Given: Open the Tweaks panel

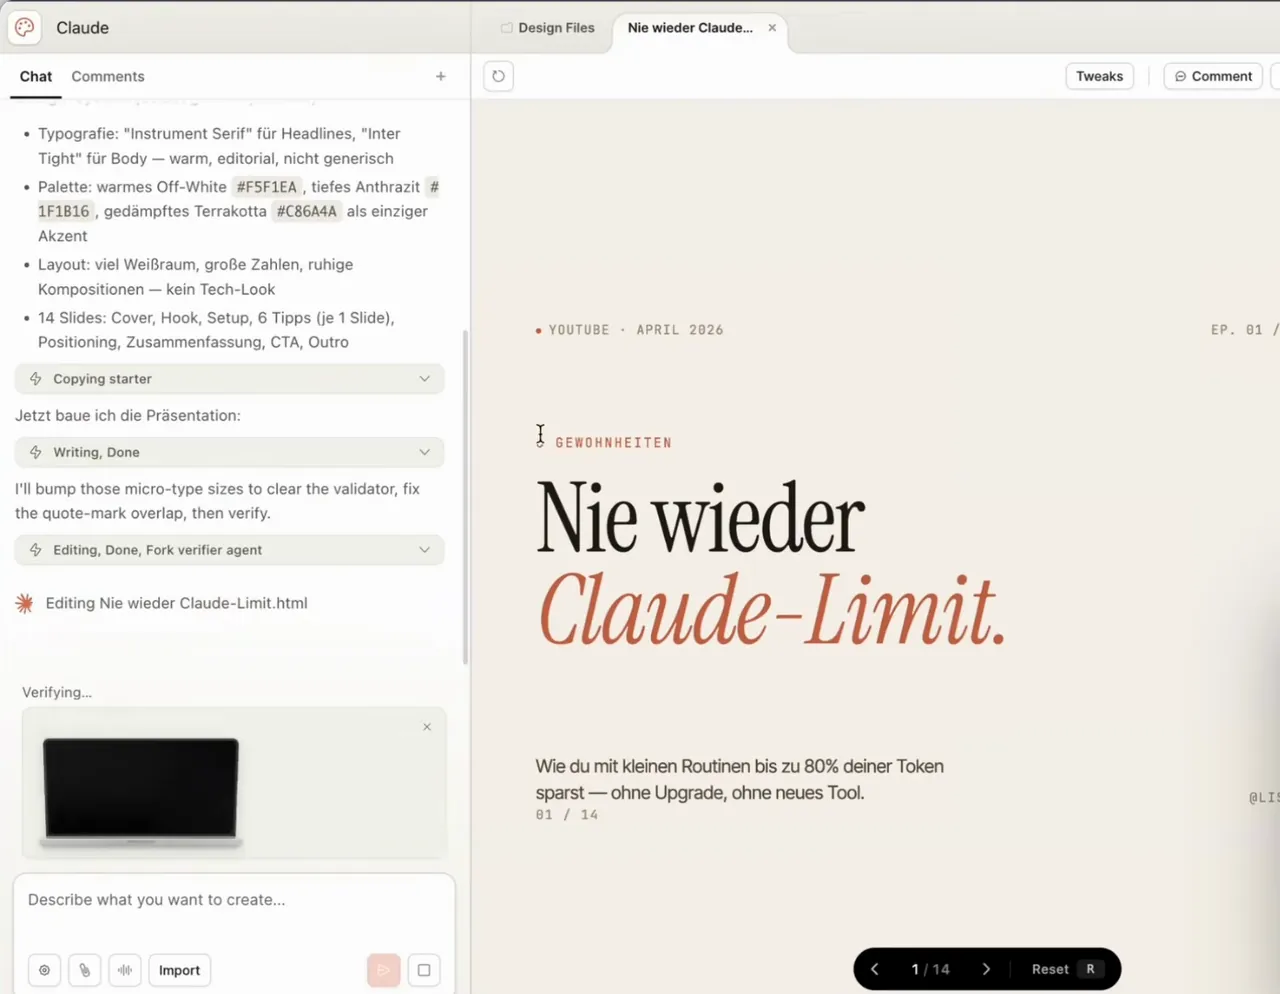Looking at the screenshot, I should [x=1100, y=76].
